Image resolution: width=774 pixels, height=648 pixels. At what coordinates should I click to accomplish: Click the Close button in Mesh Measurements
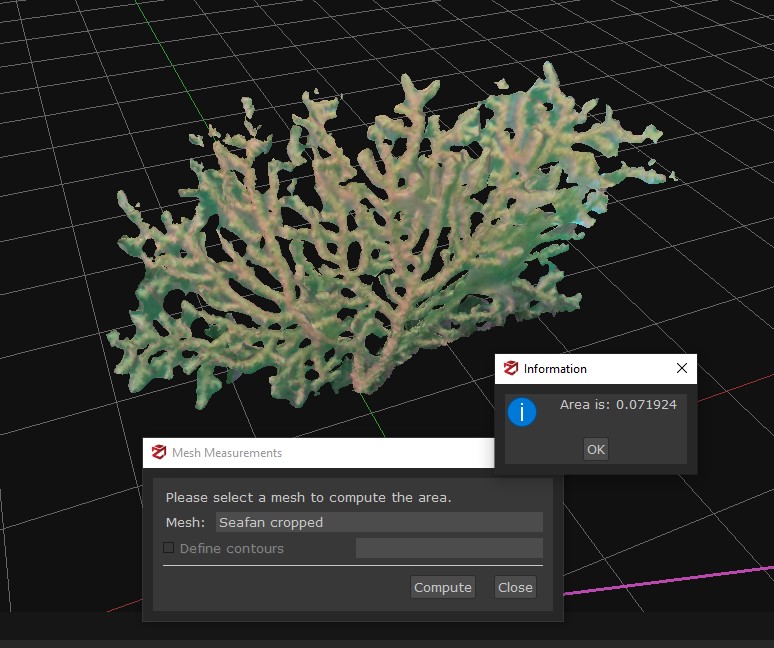[515, 587]
